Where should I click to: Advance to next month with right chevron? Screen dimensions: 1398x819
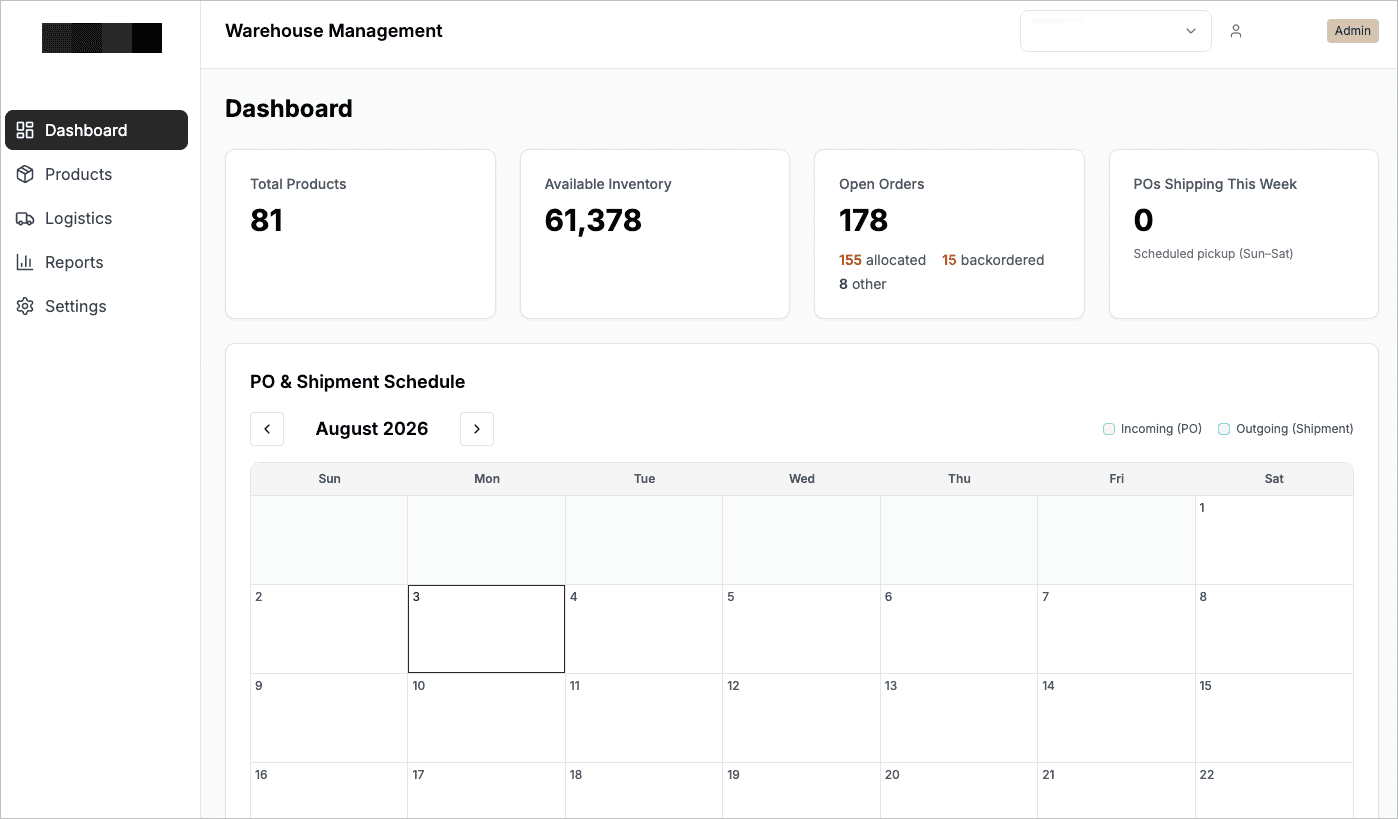477,429
